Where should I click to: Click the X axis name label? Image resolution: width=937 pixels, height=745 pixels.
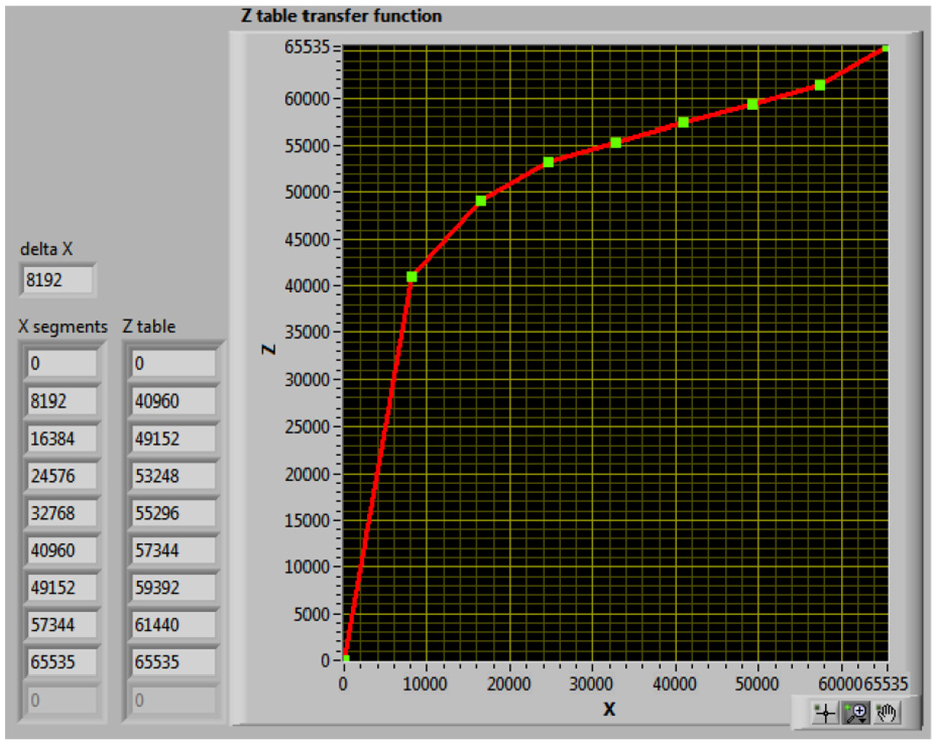609,709
